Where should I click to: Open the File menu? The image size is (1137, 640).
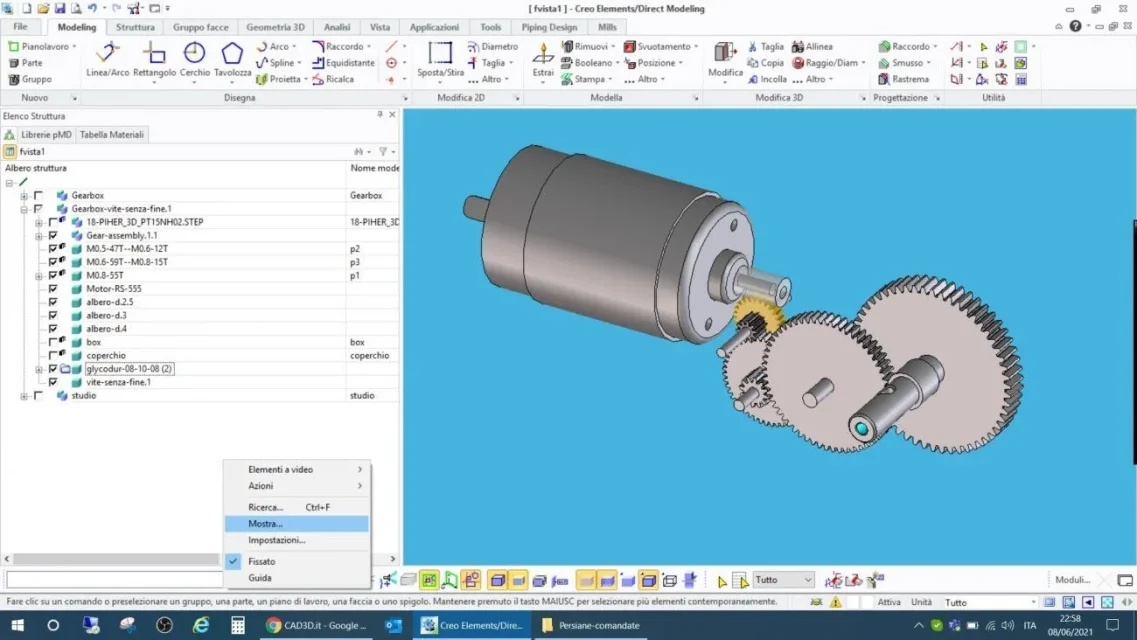20,27
